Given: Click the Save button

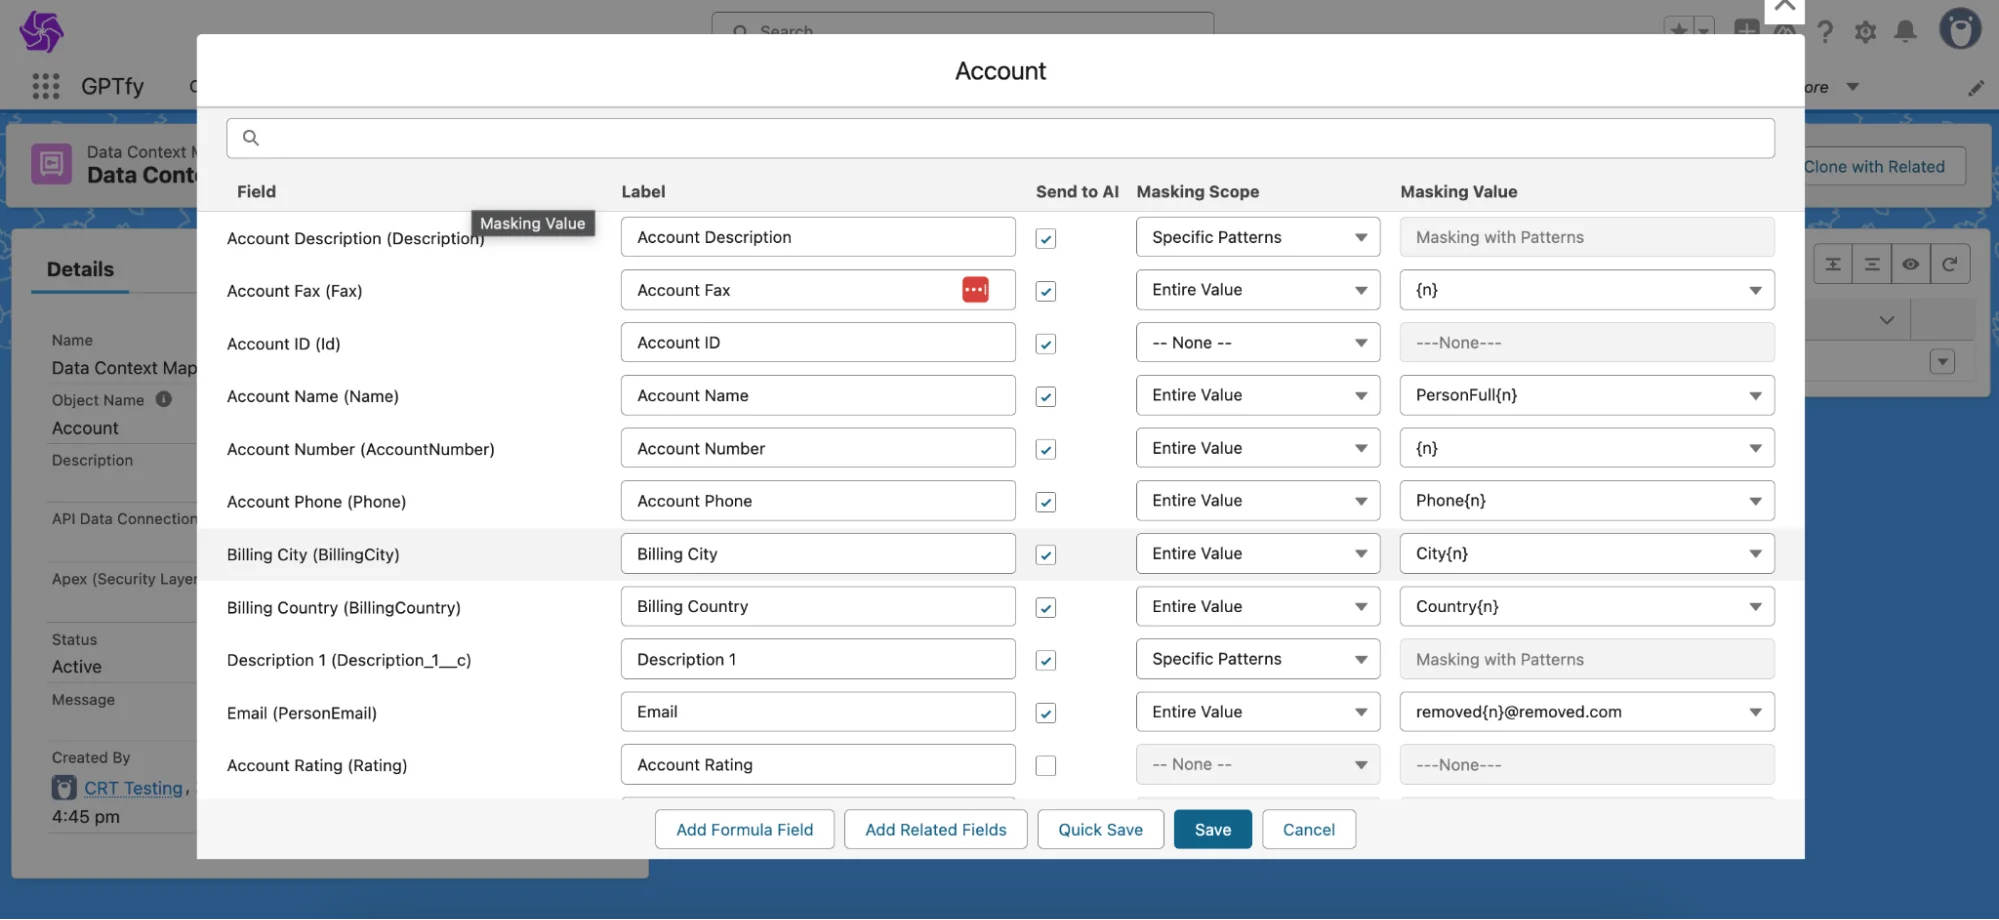Looking at the screenshot, I should tap(1212, 830).
